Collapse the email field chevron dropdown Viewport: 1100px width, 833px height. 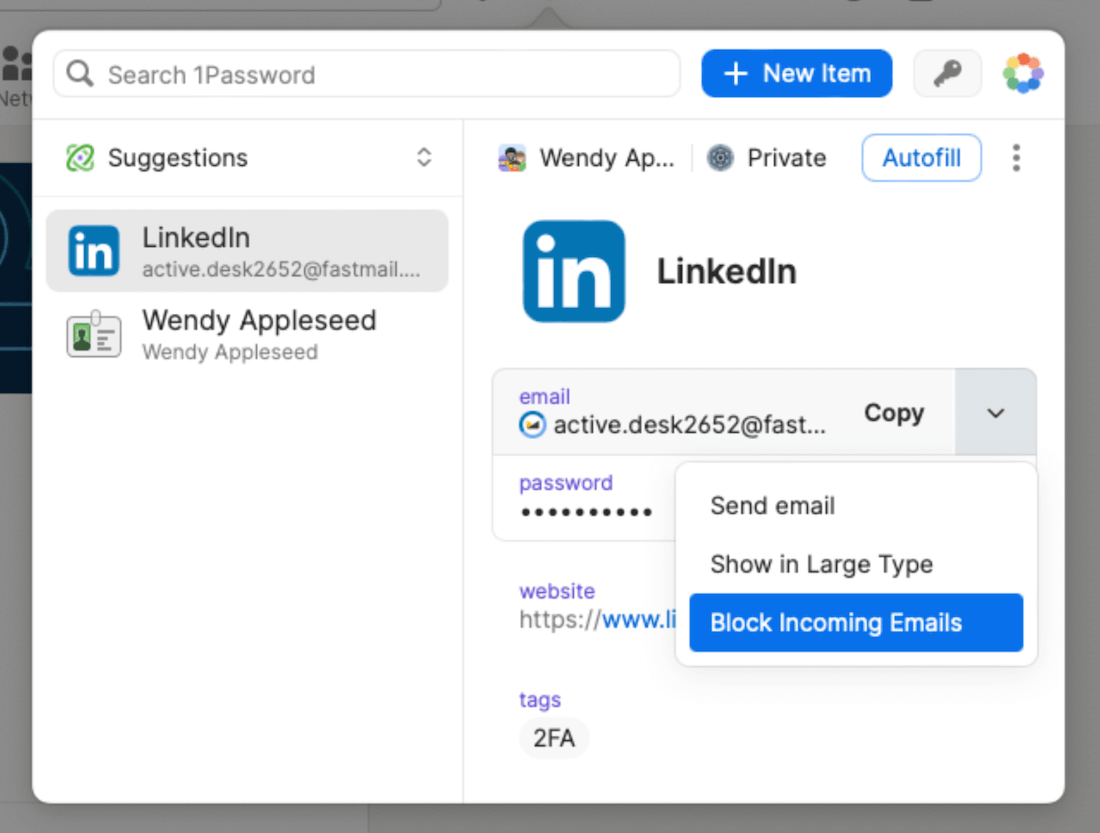tap(995, 413)
